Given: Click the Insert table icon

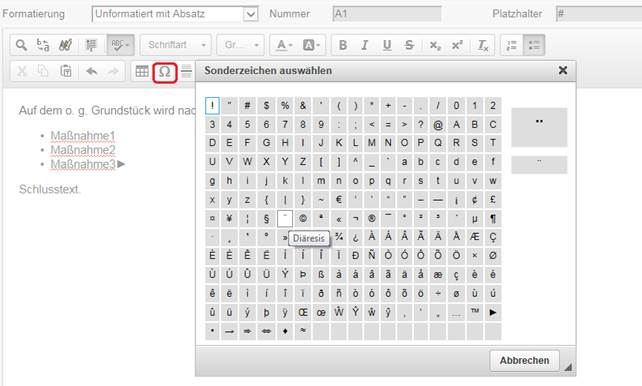Looking at the screenshot, I should point(142,72).
